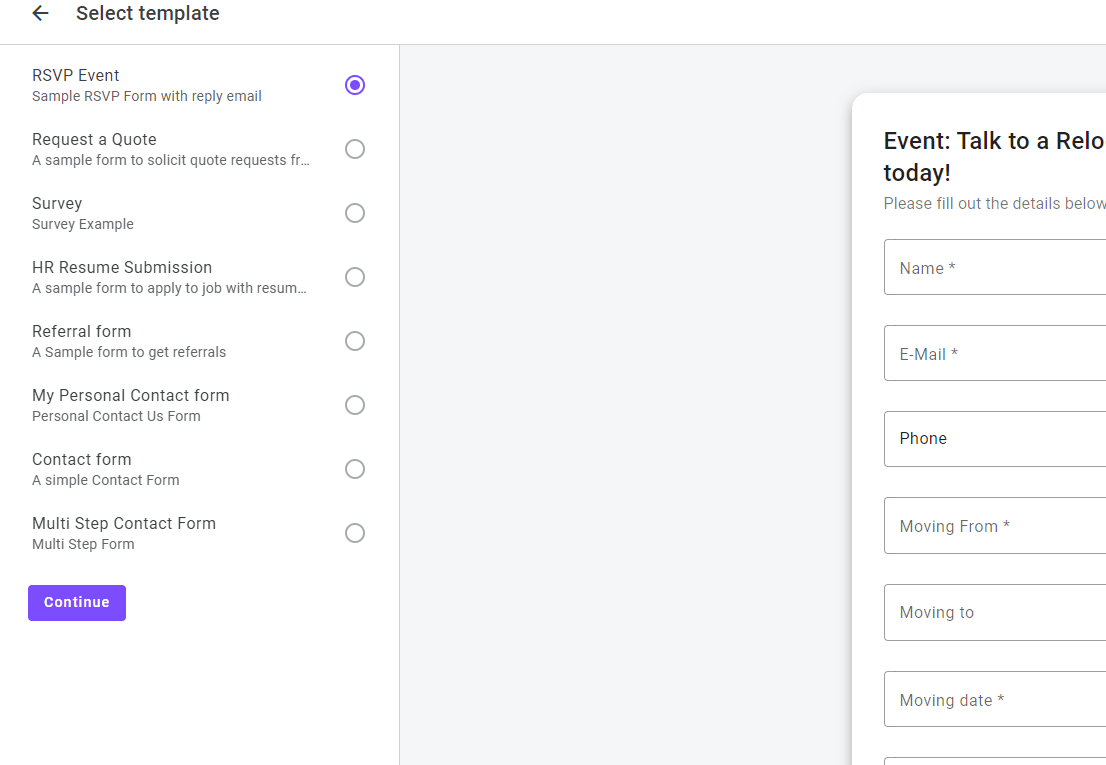Select the Contact form template

tap(355, 469)
